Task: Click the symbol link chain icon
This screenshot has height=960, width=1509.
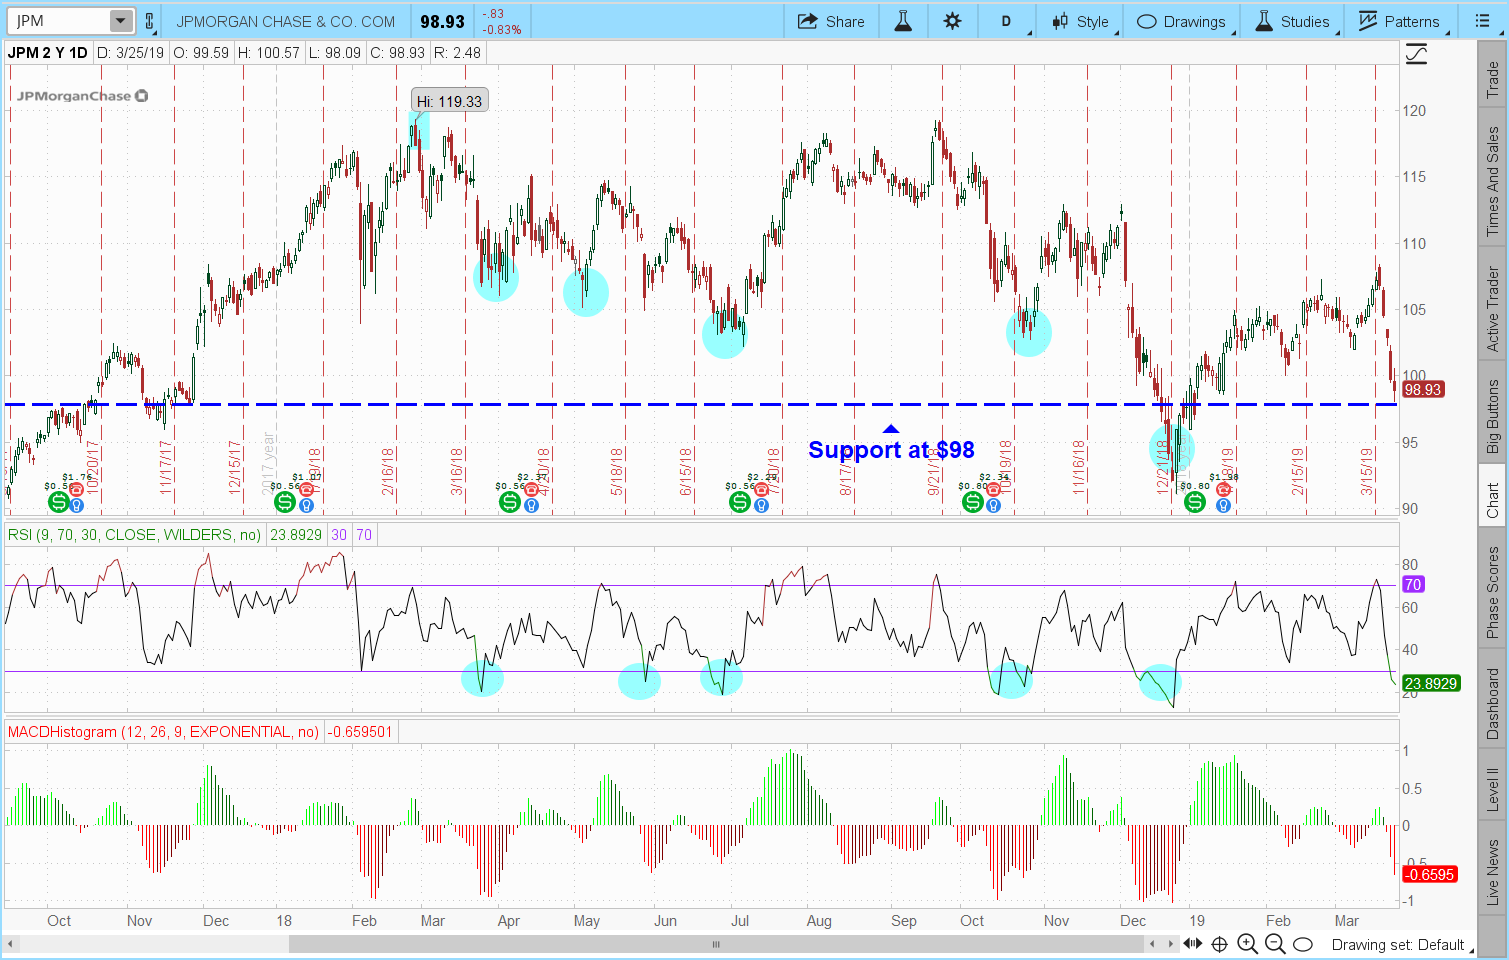Action: click(150, 21)
